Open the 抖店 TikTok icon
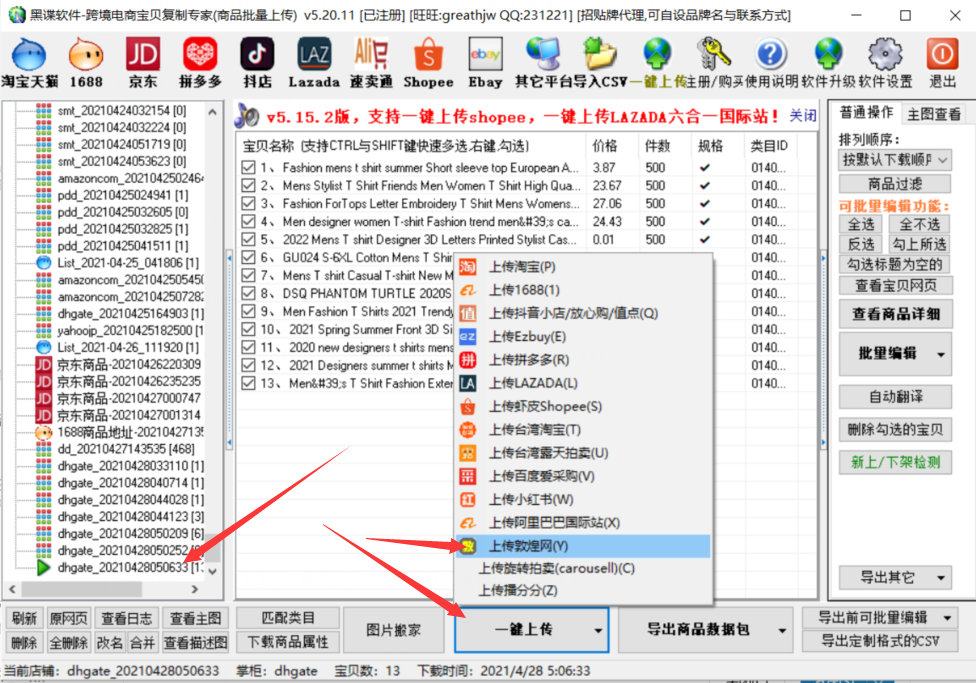The height and width of the screenshot is (683, 976). click(x=257, y=62)
